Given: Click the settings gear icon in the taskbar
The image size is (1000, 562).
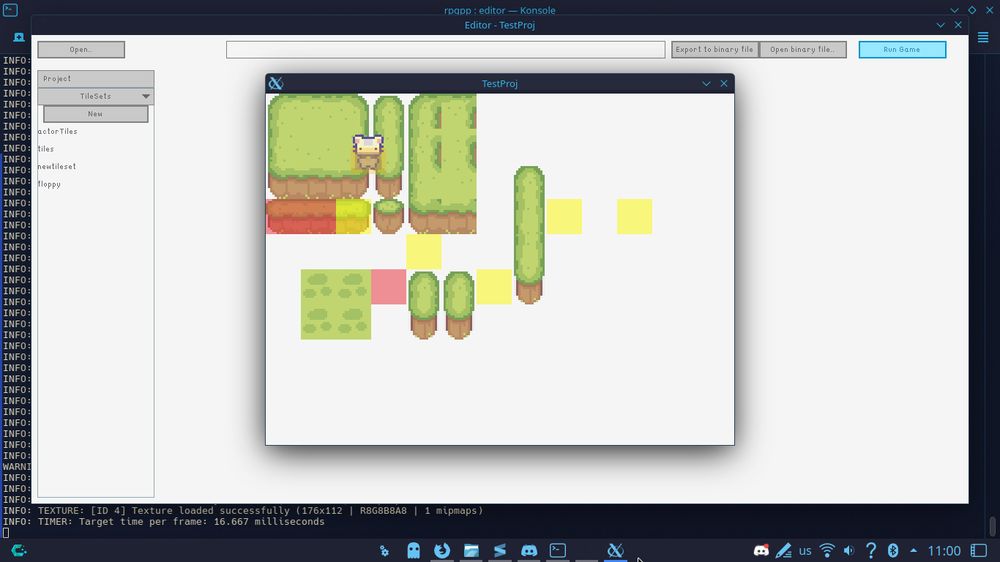Looking at the screenshot, I should (384, 551).
